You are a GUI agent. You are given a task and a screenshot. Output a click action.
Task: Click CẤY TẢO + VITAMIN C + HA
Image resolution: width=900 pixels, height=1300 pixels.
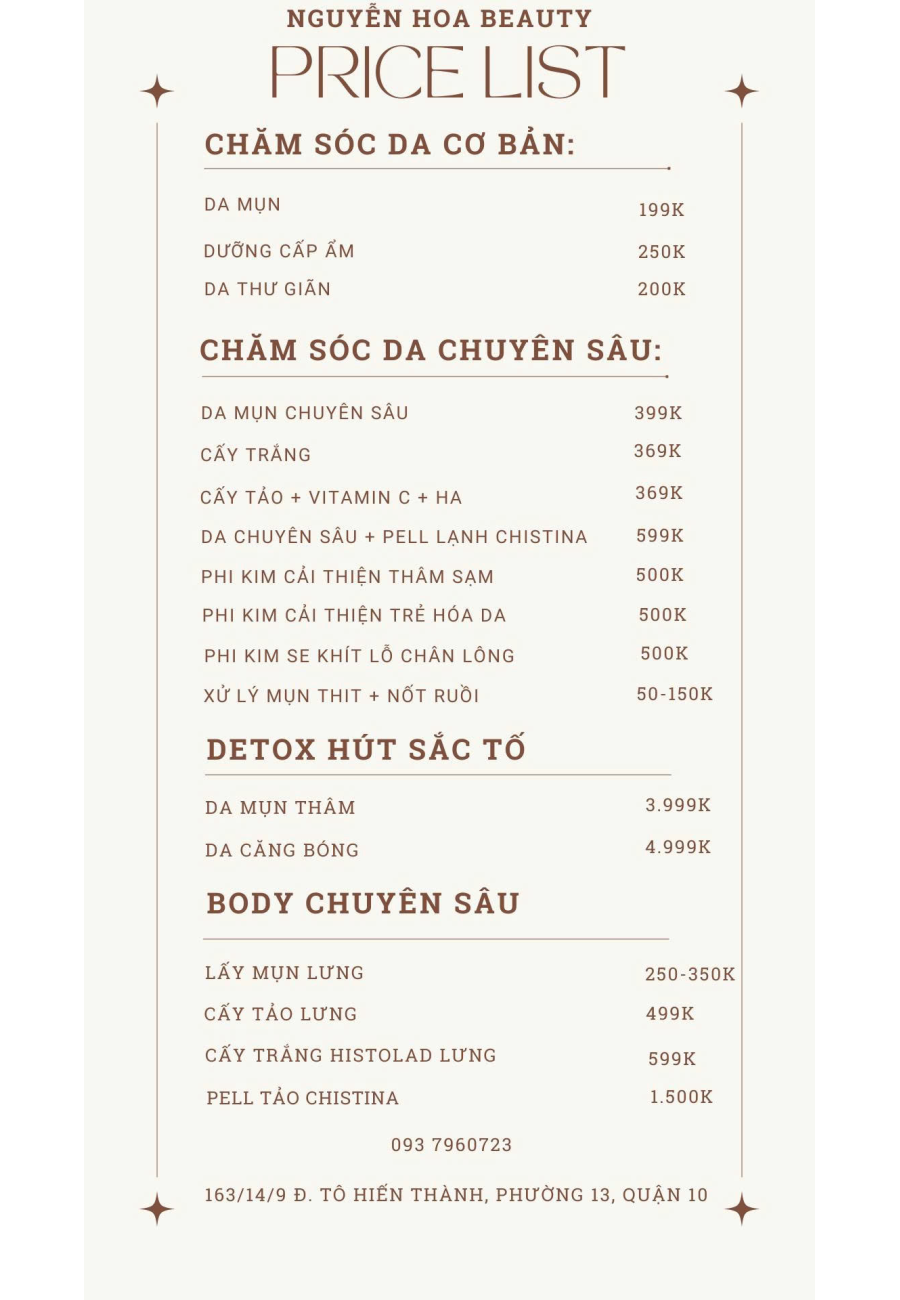coord(331,497)
